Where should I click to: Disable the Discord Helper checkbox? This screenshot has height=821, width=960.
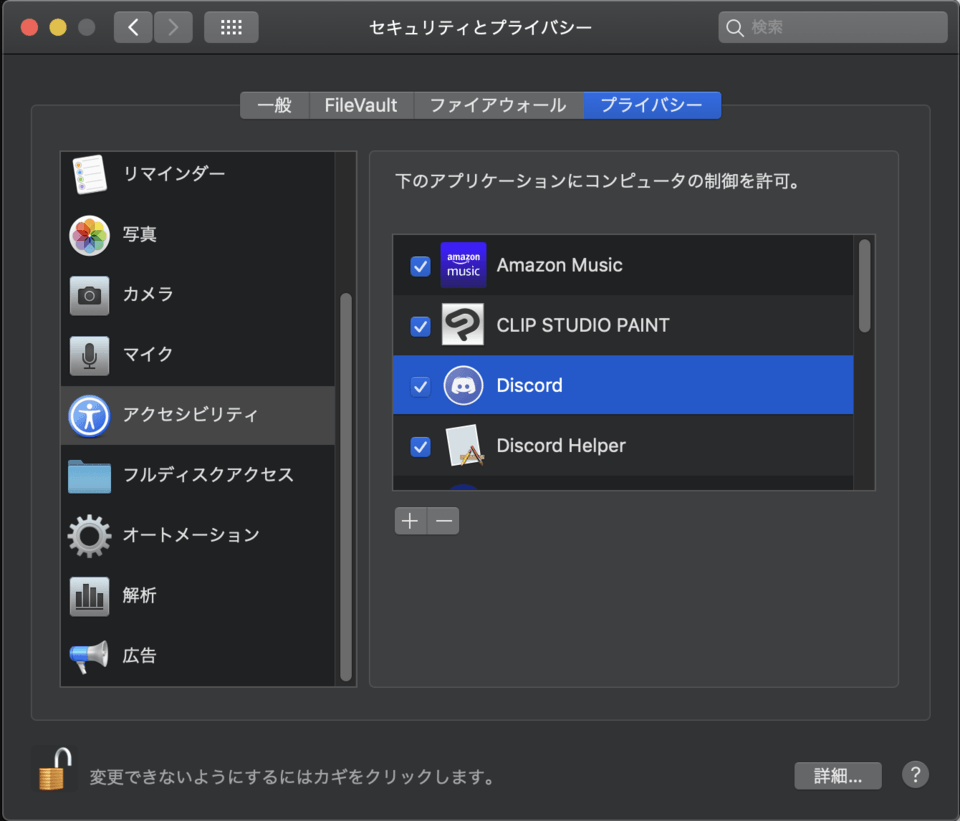pos(421,446)
